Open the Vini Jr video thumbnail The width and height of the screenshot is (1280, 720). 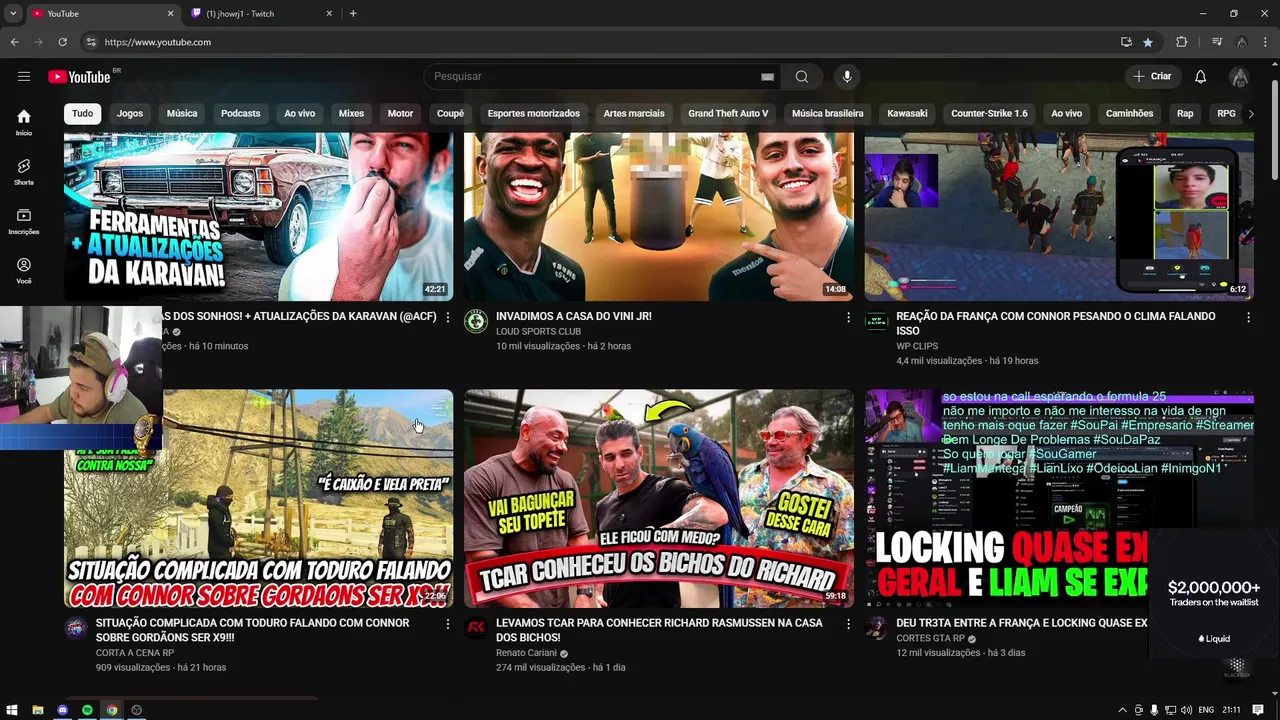click(659, 216)
